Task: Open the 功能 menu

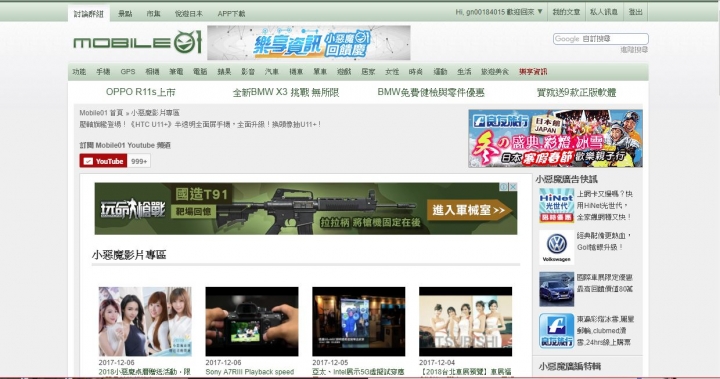Action: coord(79,72)
